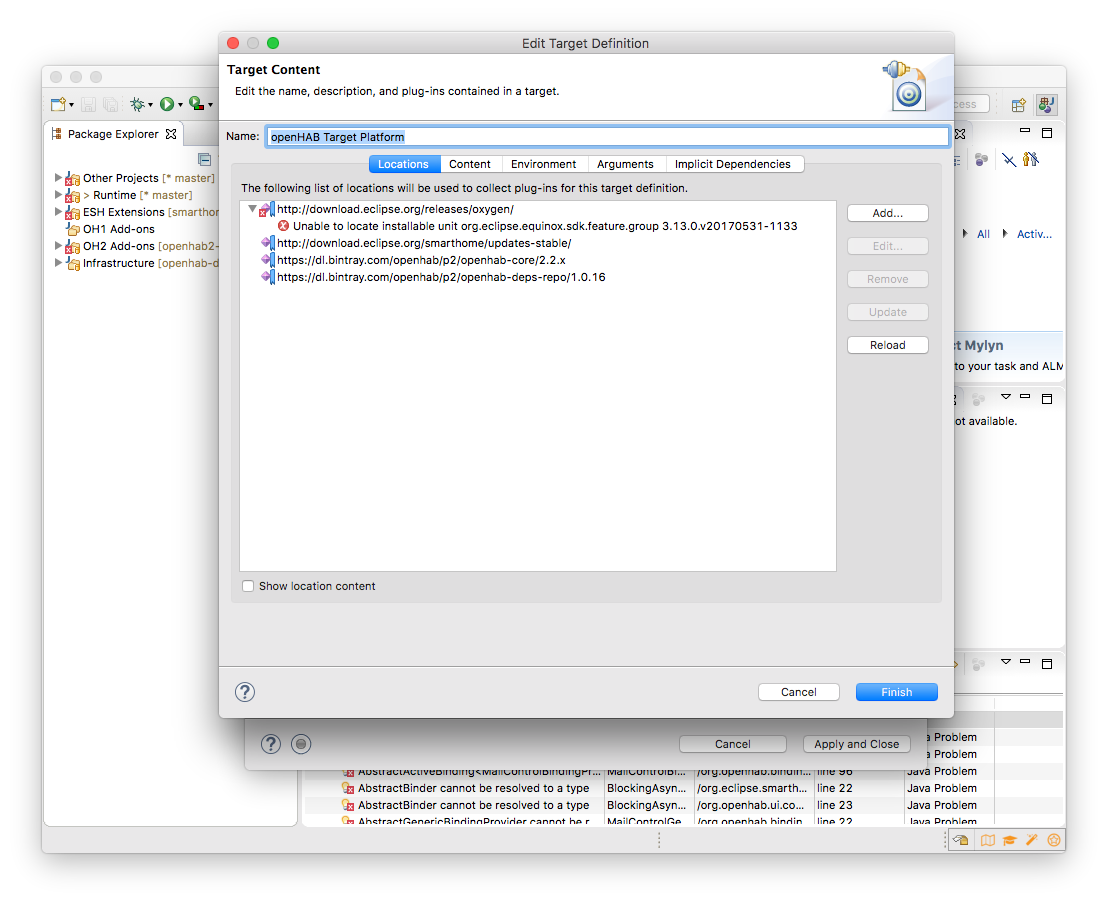Collapse the download.eclipse.org/releases/oxygen location node
The height and width of the screenshot is (903, 1108).
coord(252,209)
